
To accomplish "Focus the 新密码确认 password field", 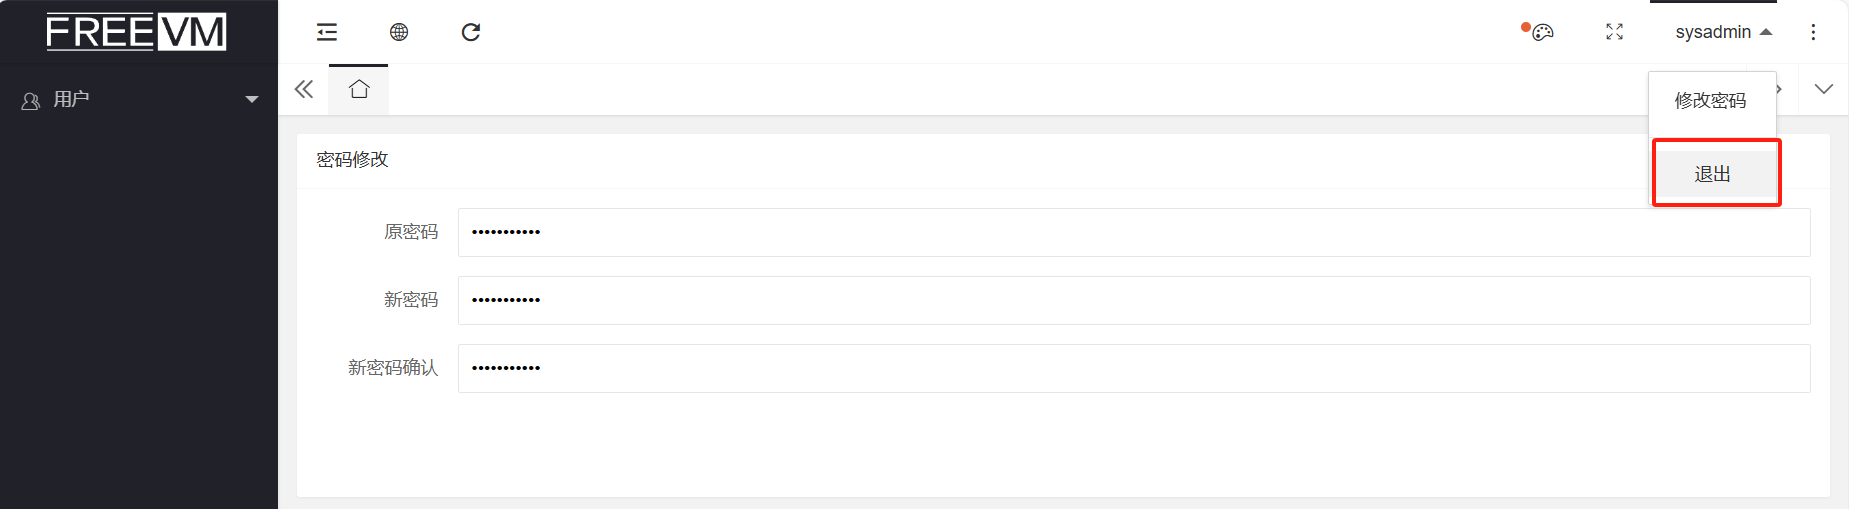I will tap(1134, 368).
